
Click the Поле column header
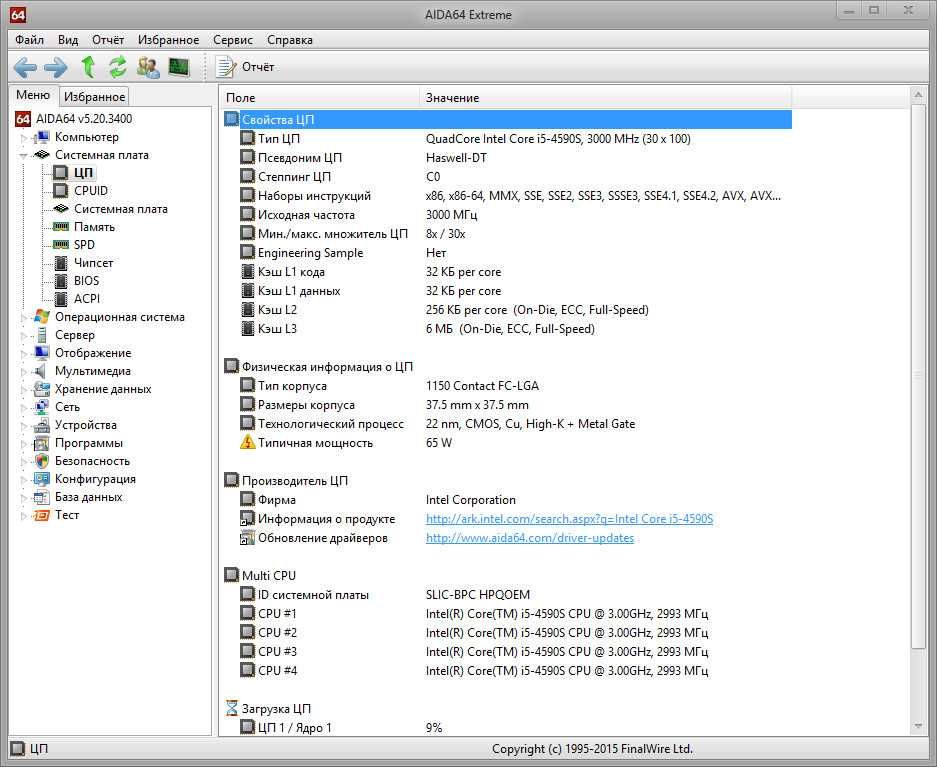[x=320, y=97]
